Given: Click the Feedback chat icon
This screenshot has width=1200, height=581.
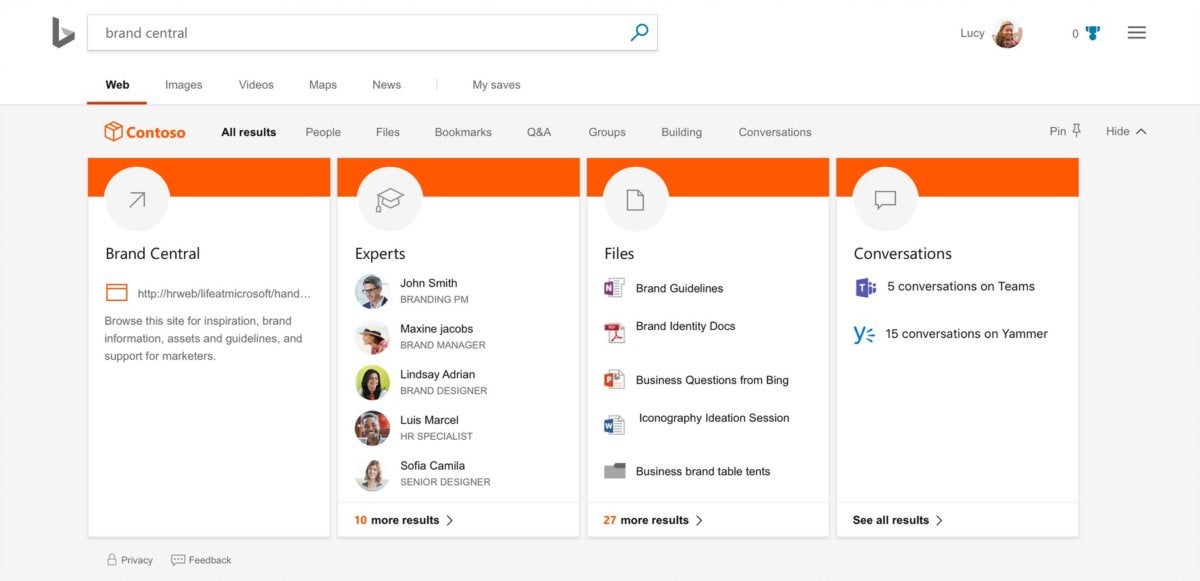Looking at the screenshot, I should 178,560.
